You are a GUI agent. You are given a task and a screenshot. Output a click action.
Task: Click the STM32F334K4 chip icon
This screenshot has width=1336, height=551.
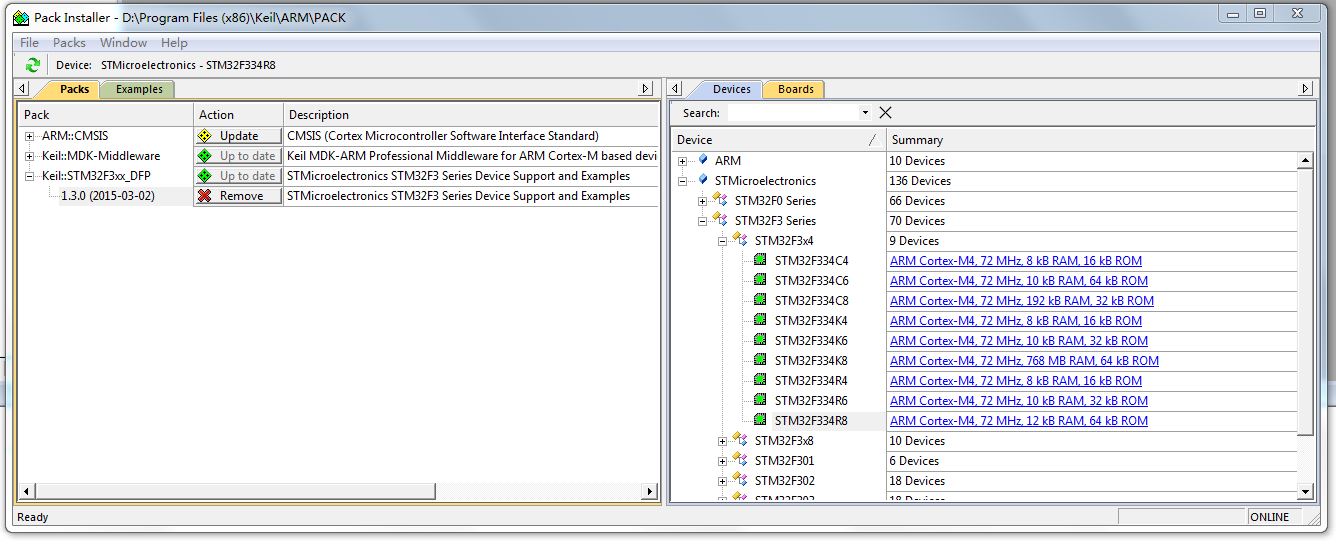(761, 321)
